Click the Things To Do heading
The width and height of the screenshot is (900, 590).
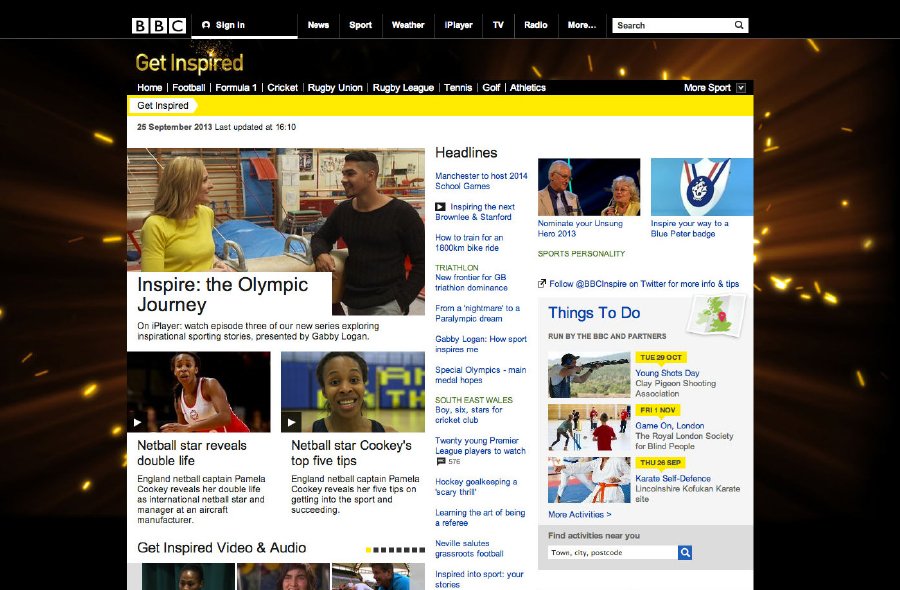(594, 313)
